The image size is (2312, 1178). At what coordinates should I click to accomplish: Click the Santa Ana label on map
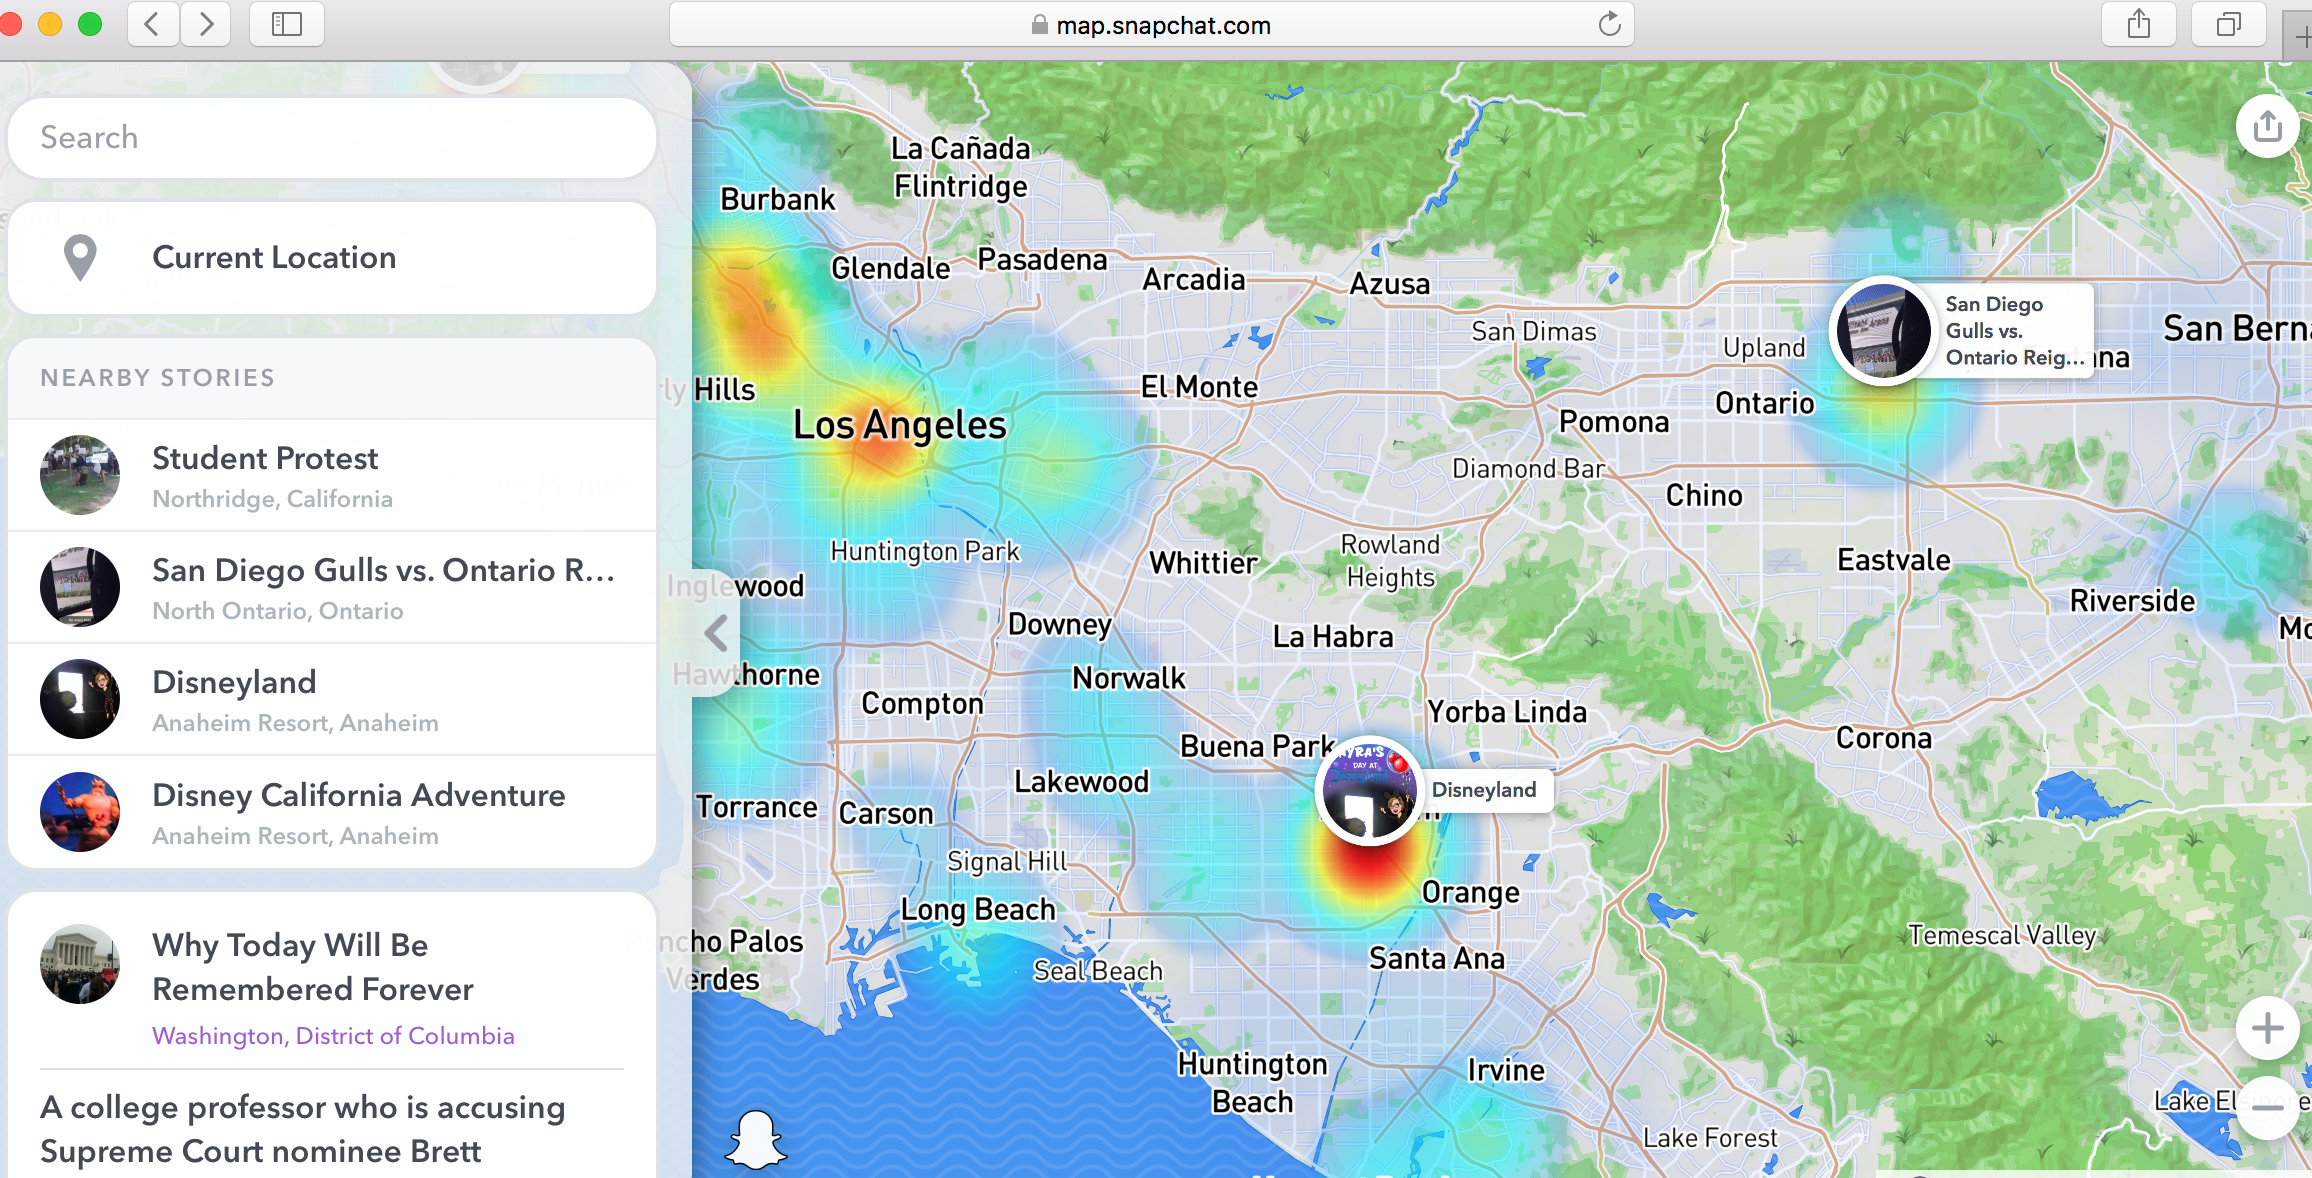click(1436, 959)
